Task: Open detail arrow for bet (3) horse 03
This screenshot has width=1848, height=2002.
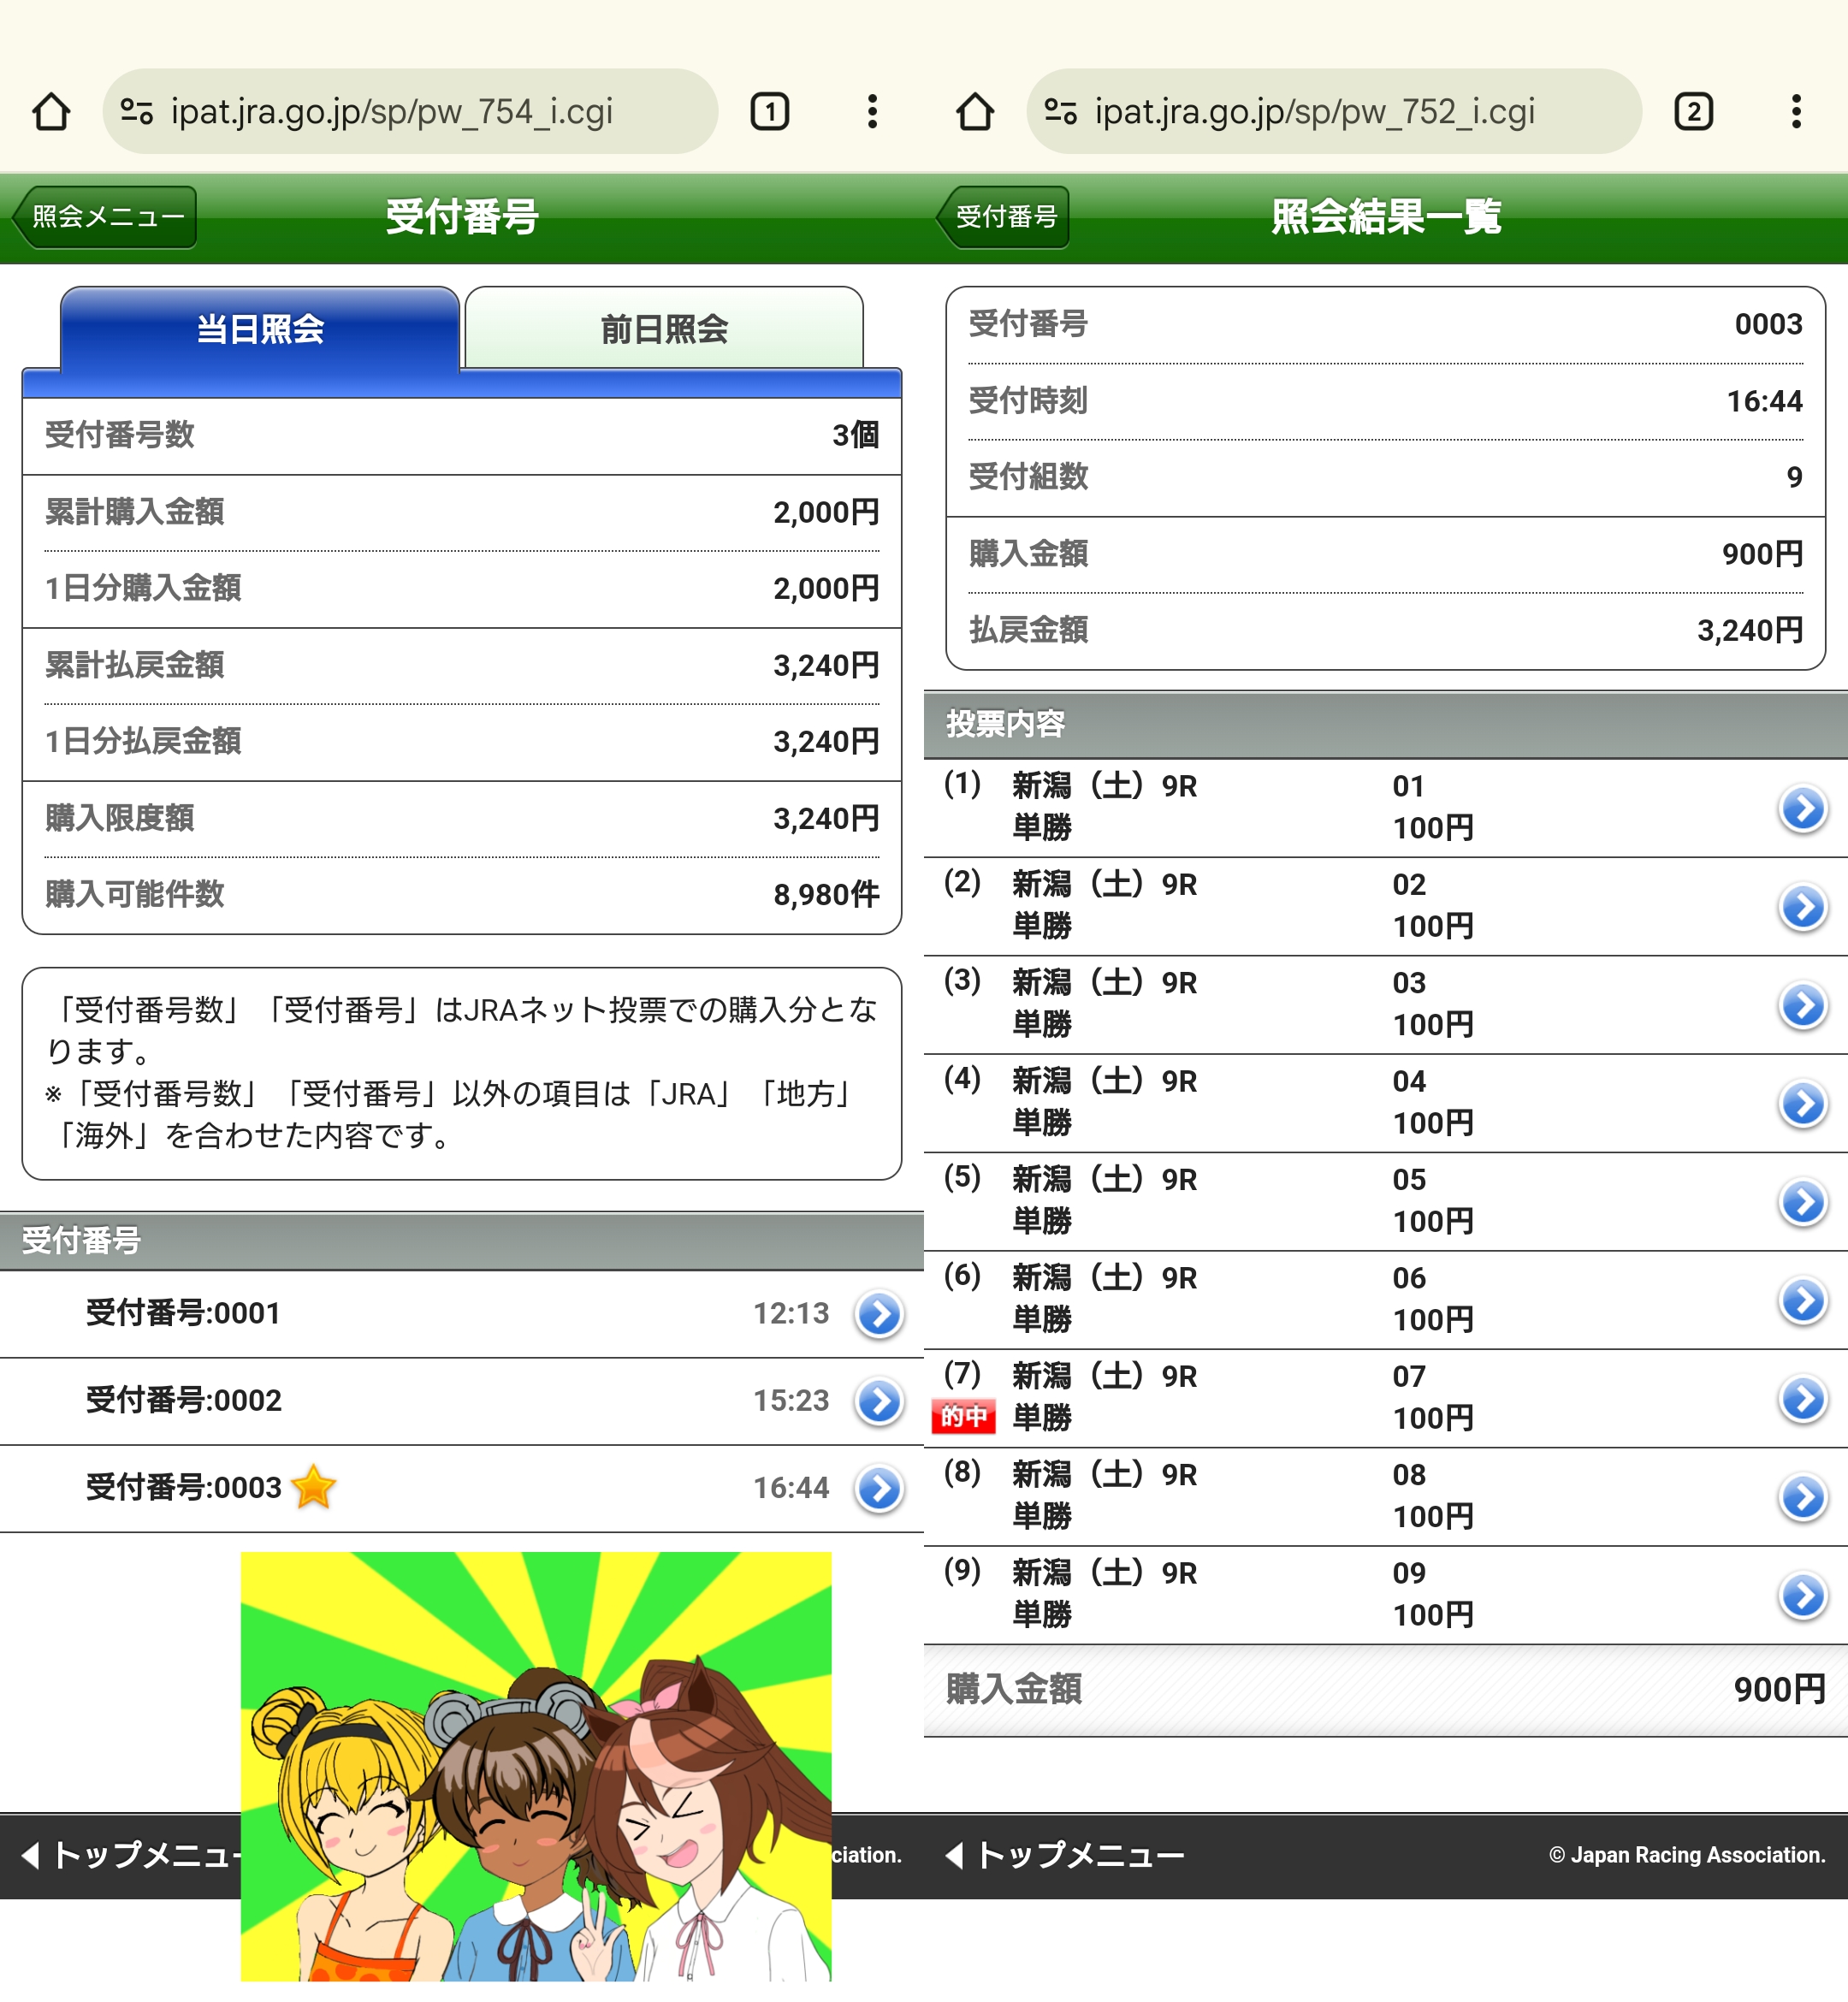Action: (1803, 1005)
